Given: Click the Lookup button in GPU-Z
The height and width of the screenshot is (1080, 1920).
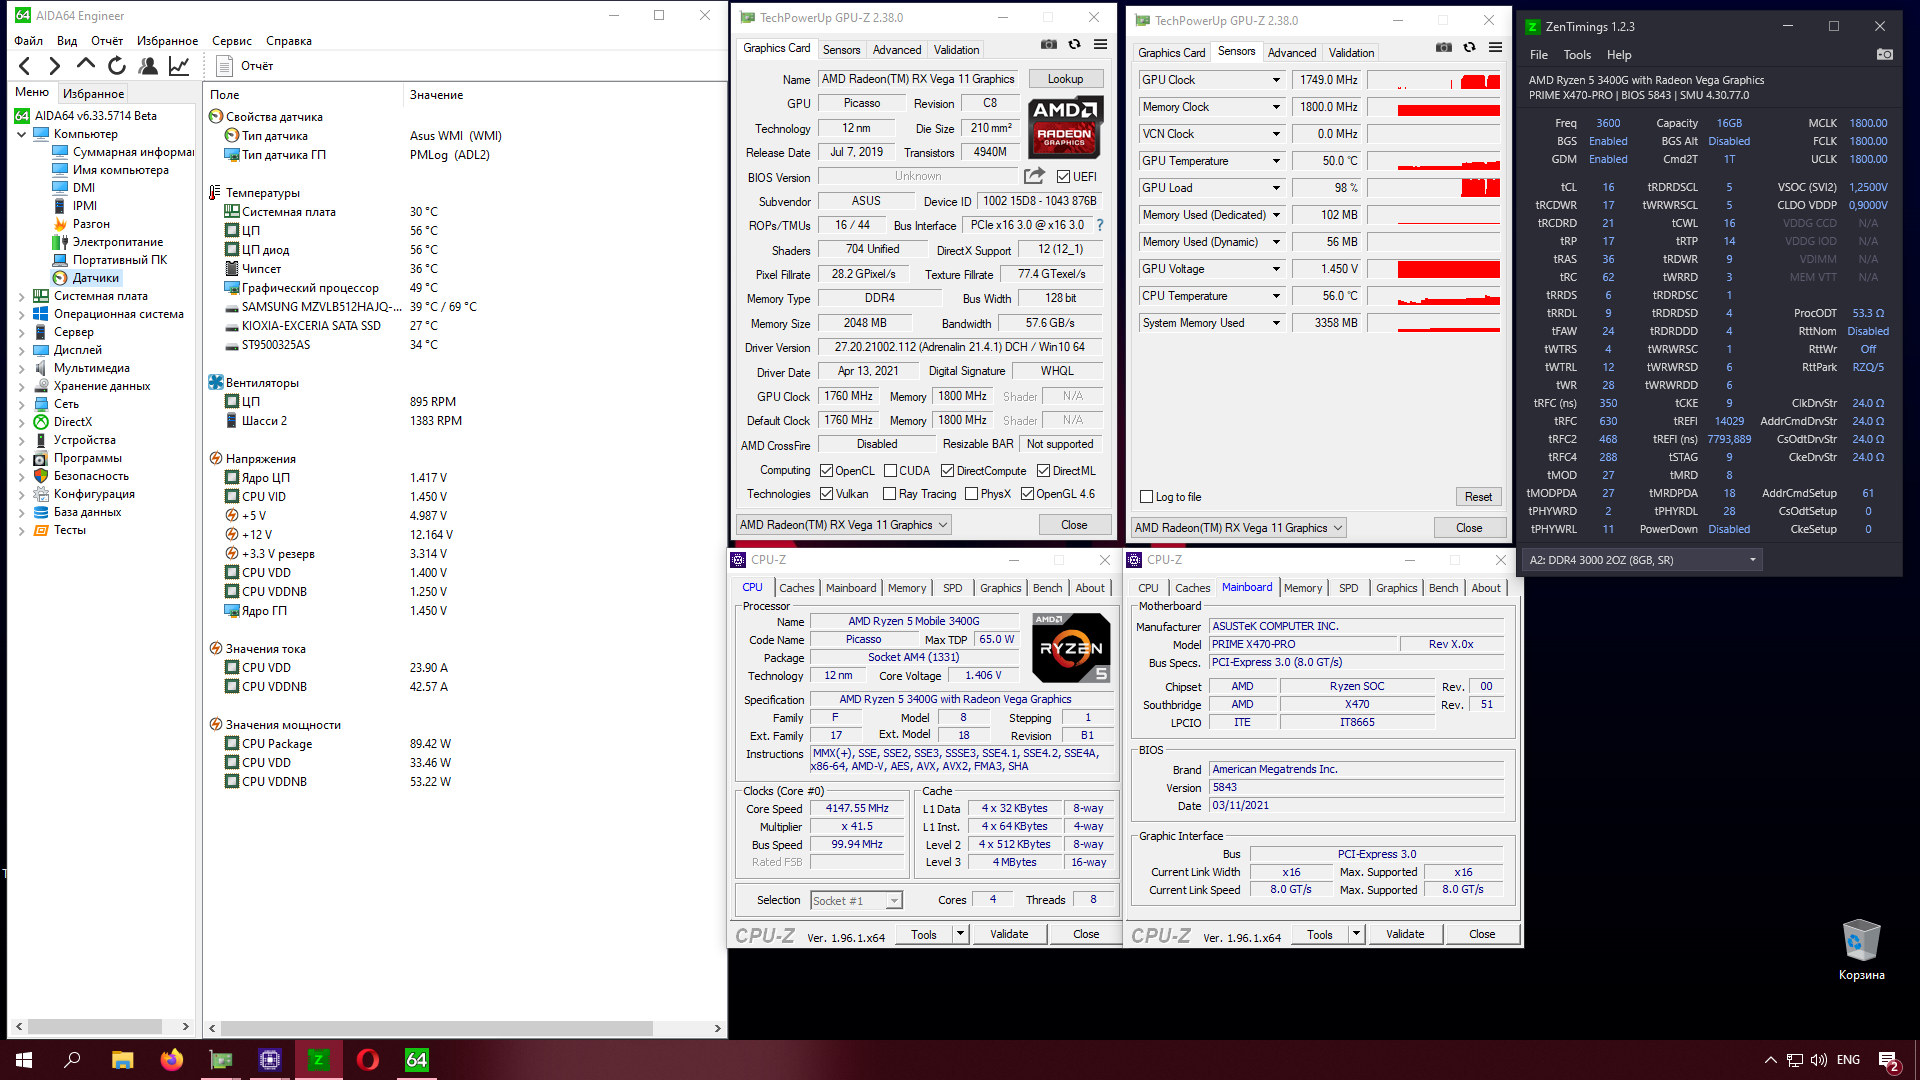Looking at the screenshot, I should click(x=1065, y=79).
